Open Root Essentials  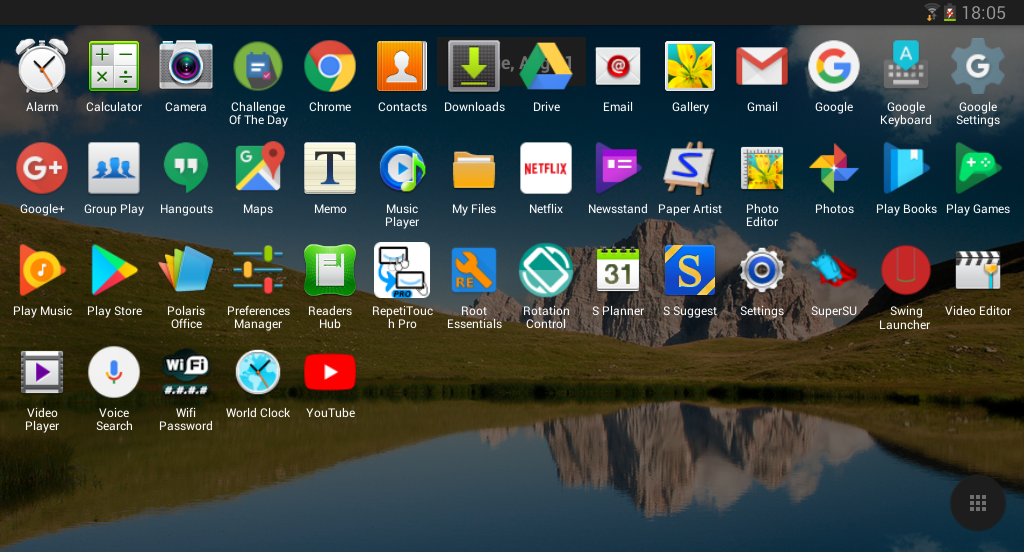point(474,270)
